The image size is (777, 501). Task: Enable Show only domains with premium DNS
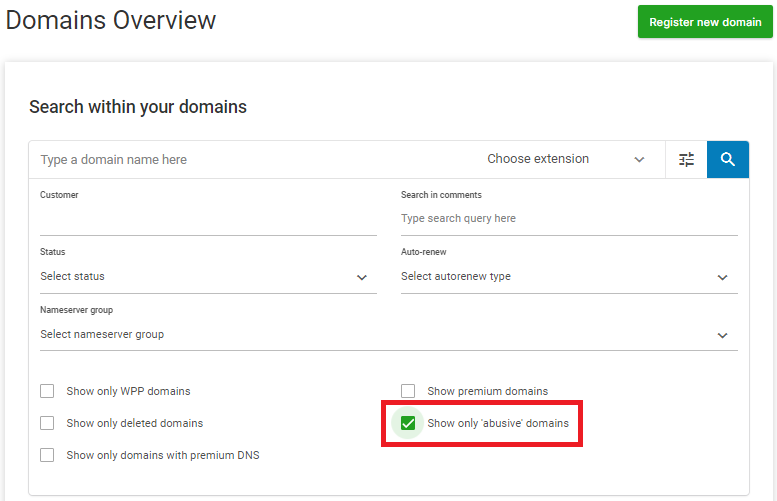[x=47, y=455]
